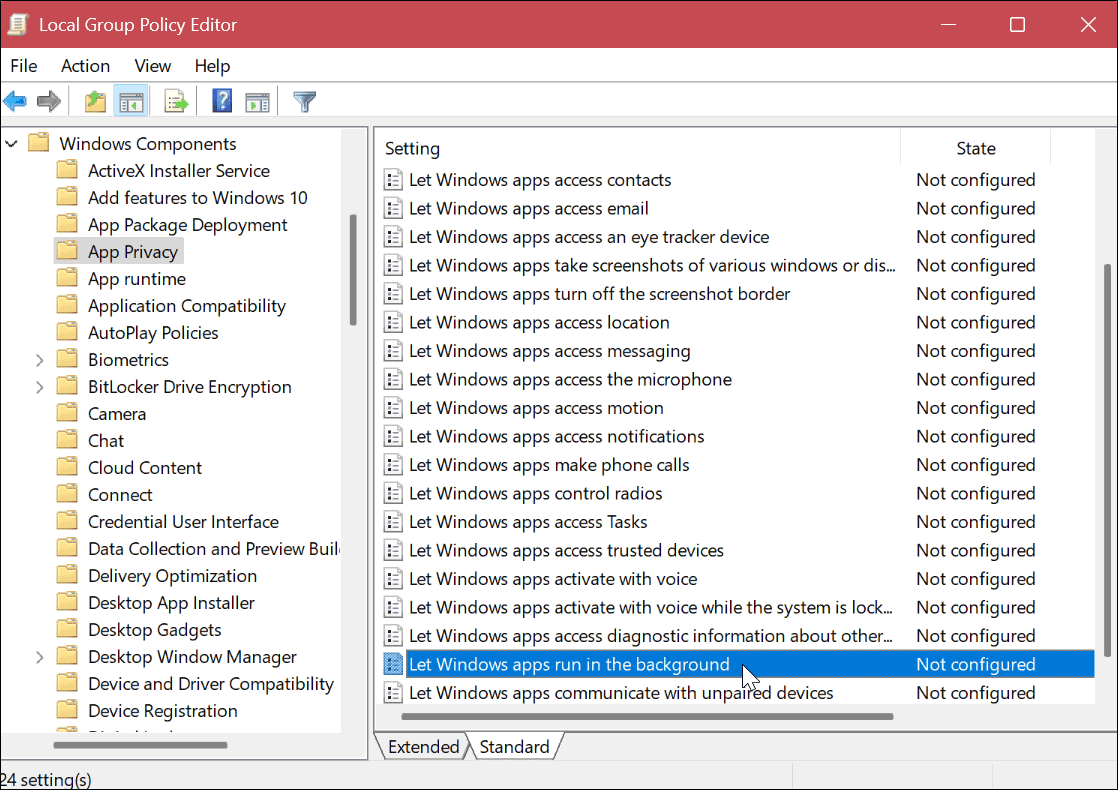Expand the BitLocker Drive Encryption folder
Viewport: 1118px width, 790px height.
click(40, 387)
